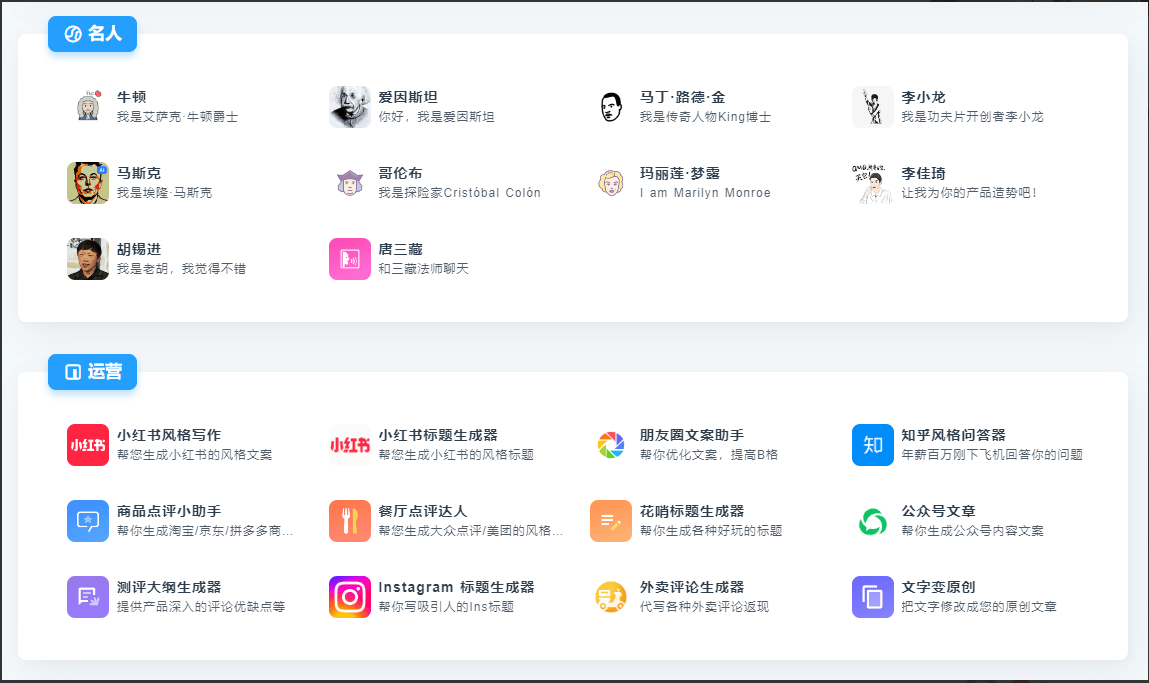
Task: Select the 餐厅点评达人 cutlery icon
Action: pos(349,521)
